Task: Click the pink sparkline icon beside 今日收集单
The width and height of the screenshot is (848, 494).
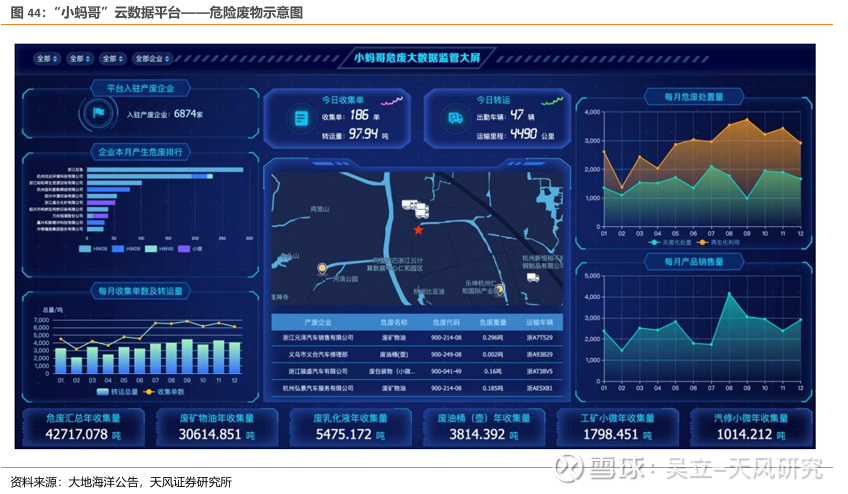Action: [x=392, y=101]
